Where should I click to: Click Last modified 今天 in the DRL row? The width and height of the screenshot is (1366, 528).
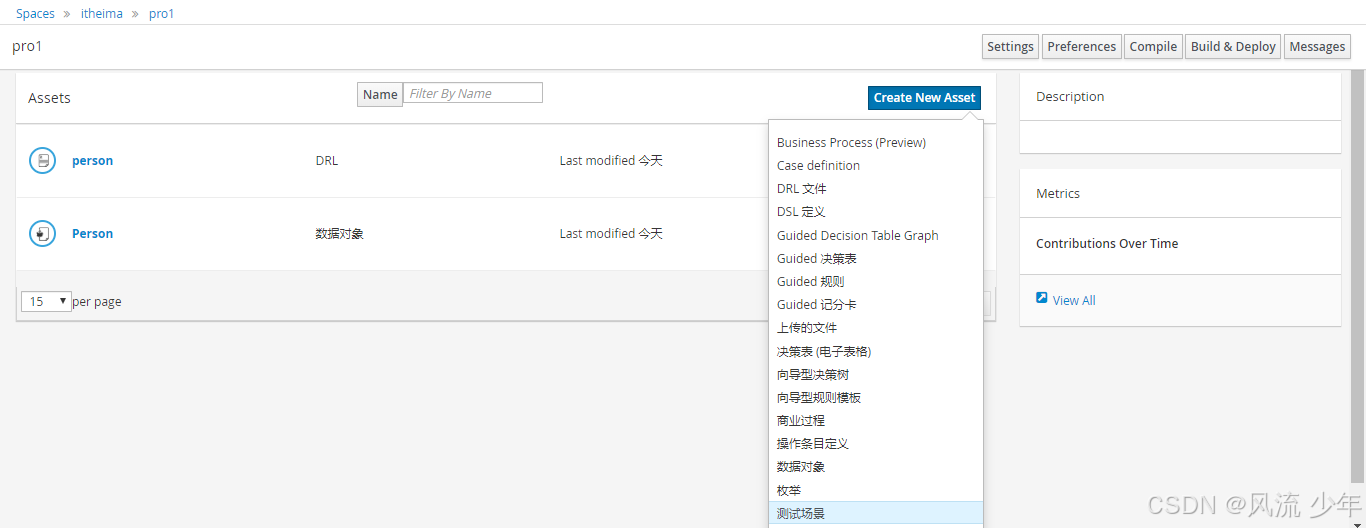point(611,160)
